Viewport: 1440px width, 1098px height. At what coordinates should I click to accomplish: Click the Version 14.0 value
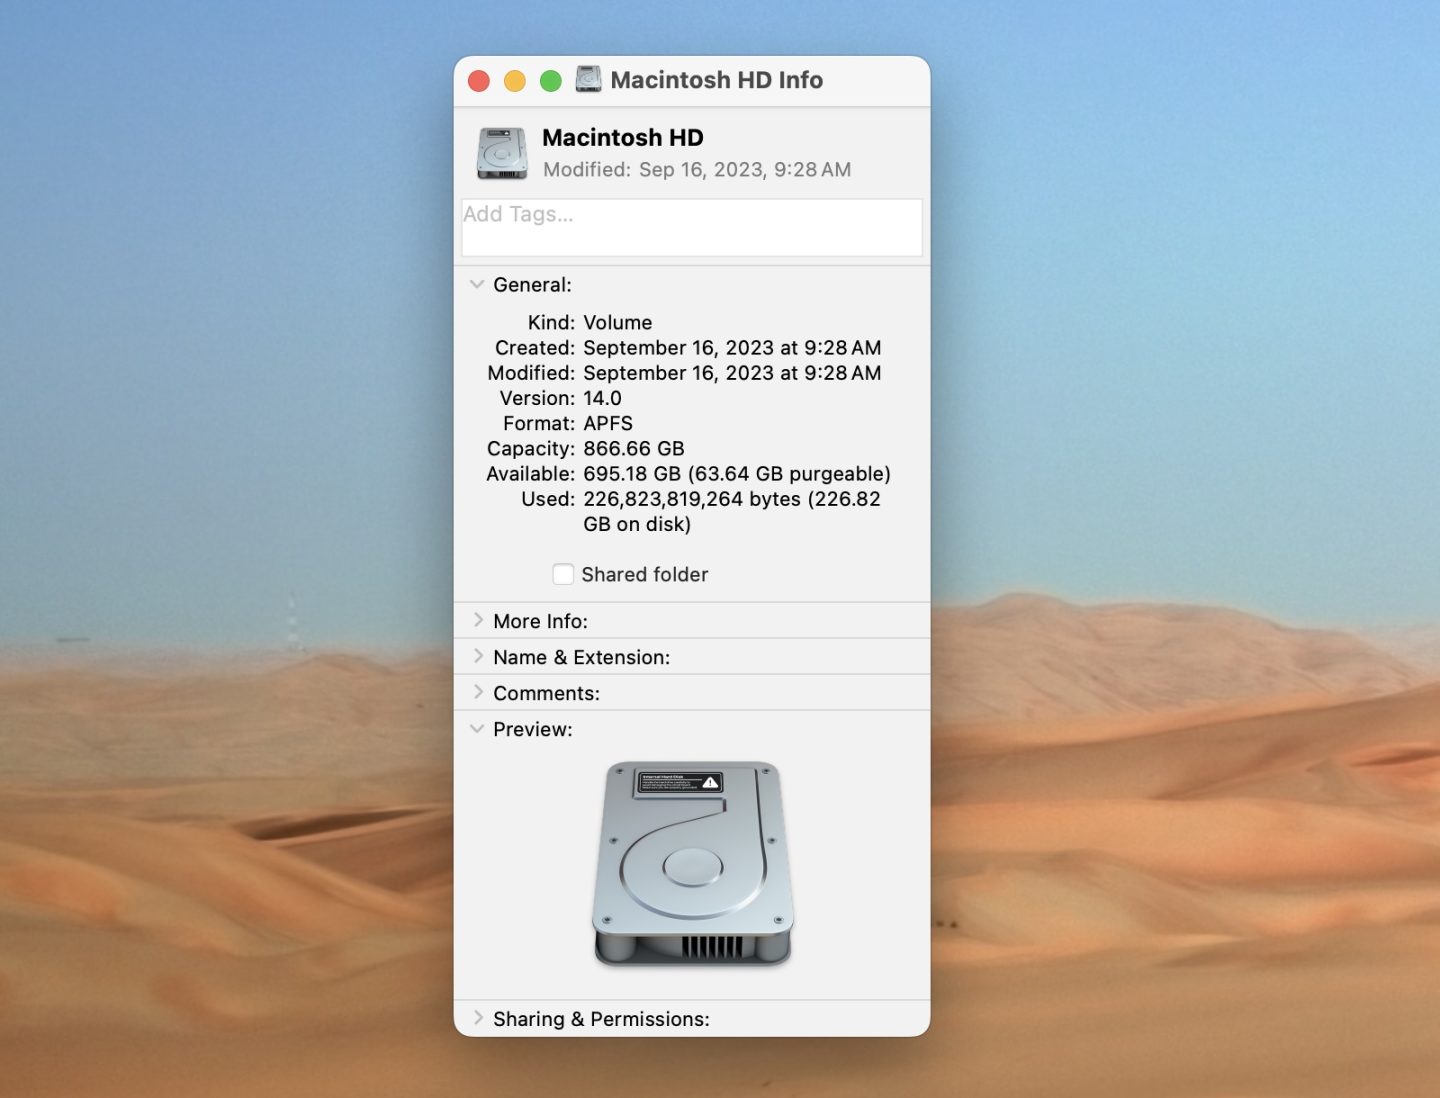(x=602, y=398)
